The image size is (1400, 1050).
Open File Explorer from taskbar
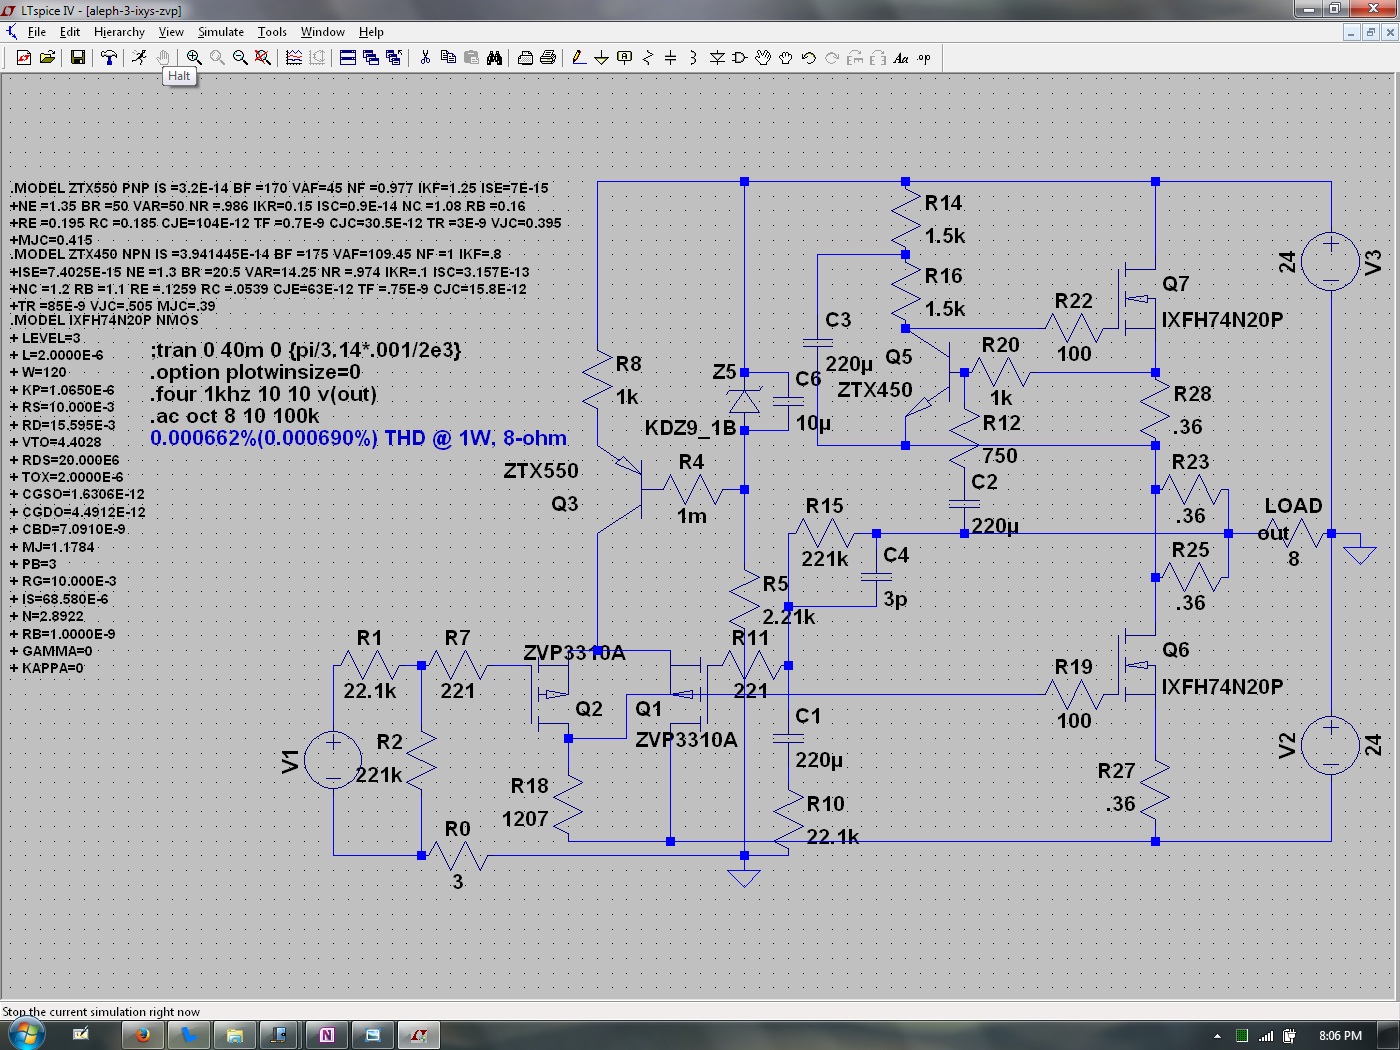[234, 1035]
